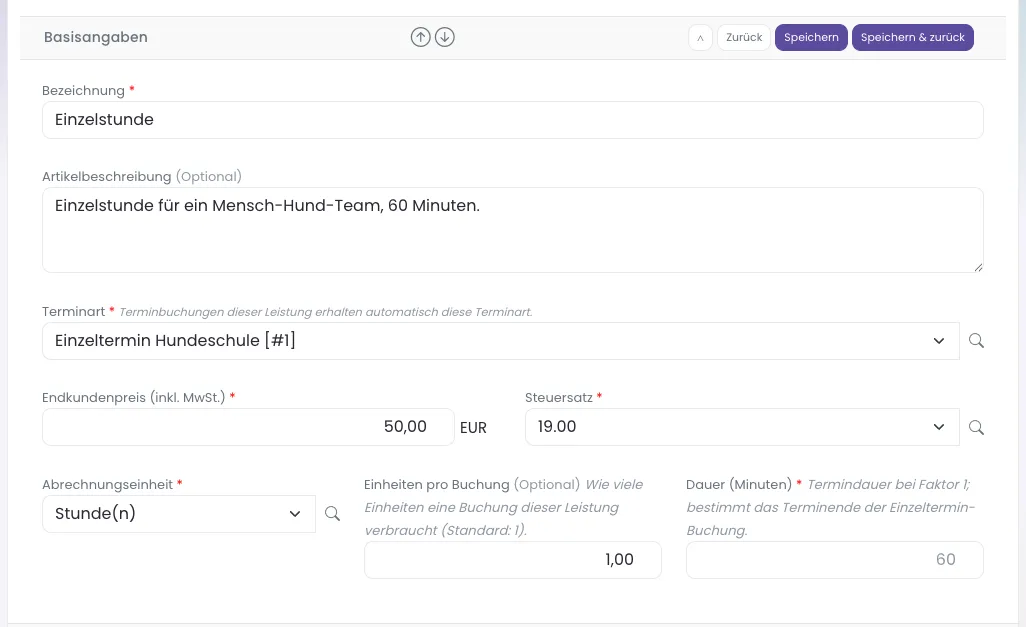Collapse the Basisangaben section with the caret icon
Viewport: 1026px width, 627px height.
(700, 37)
